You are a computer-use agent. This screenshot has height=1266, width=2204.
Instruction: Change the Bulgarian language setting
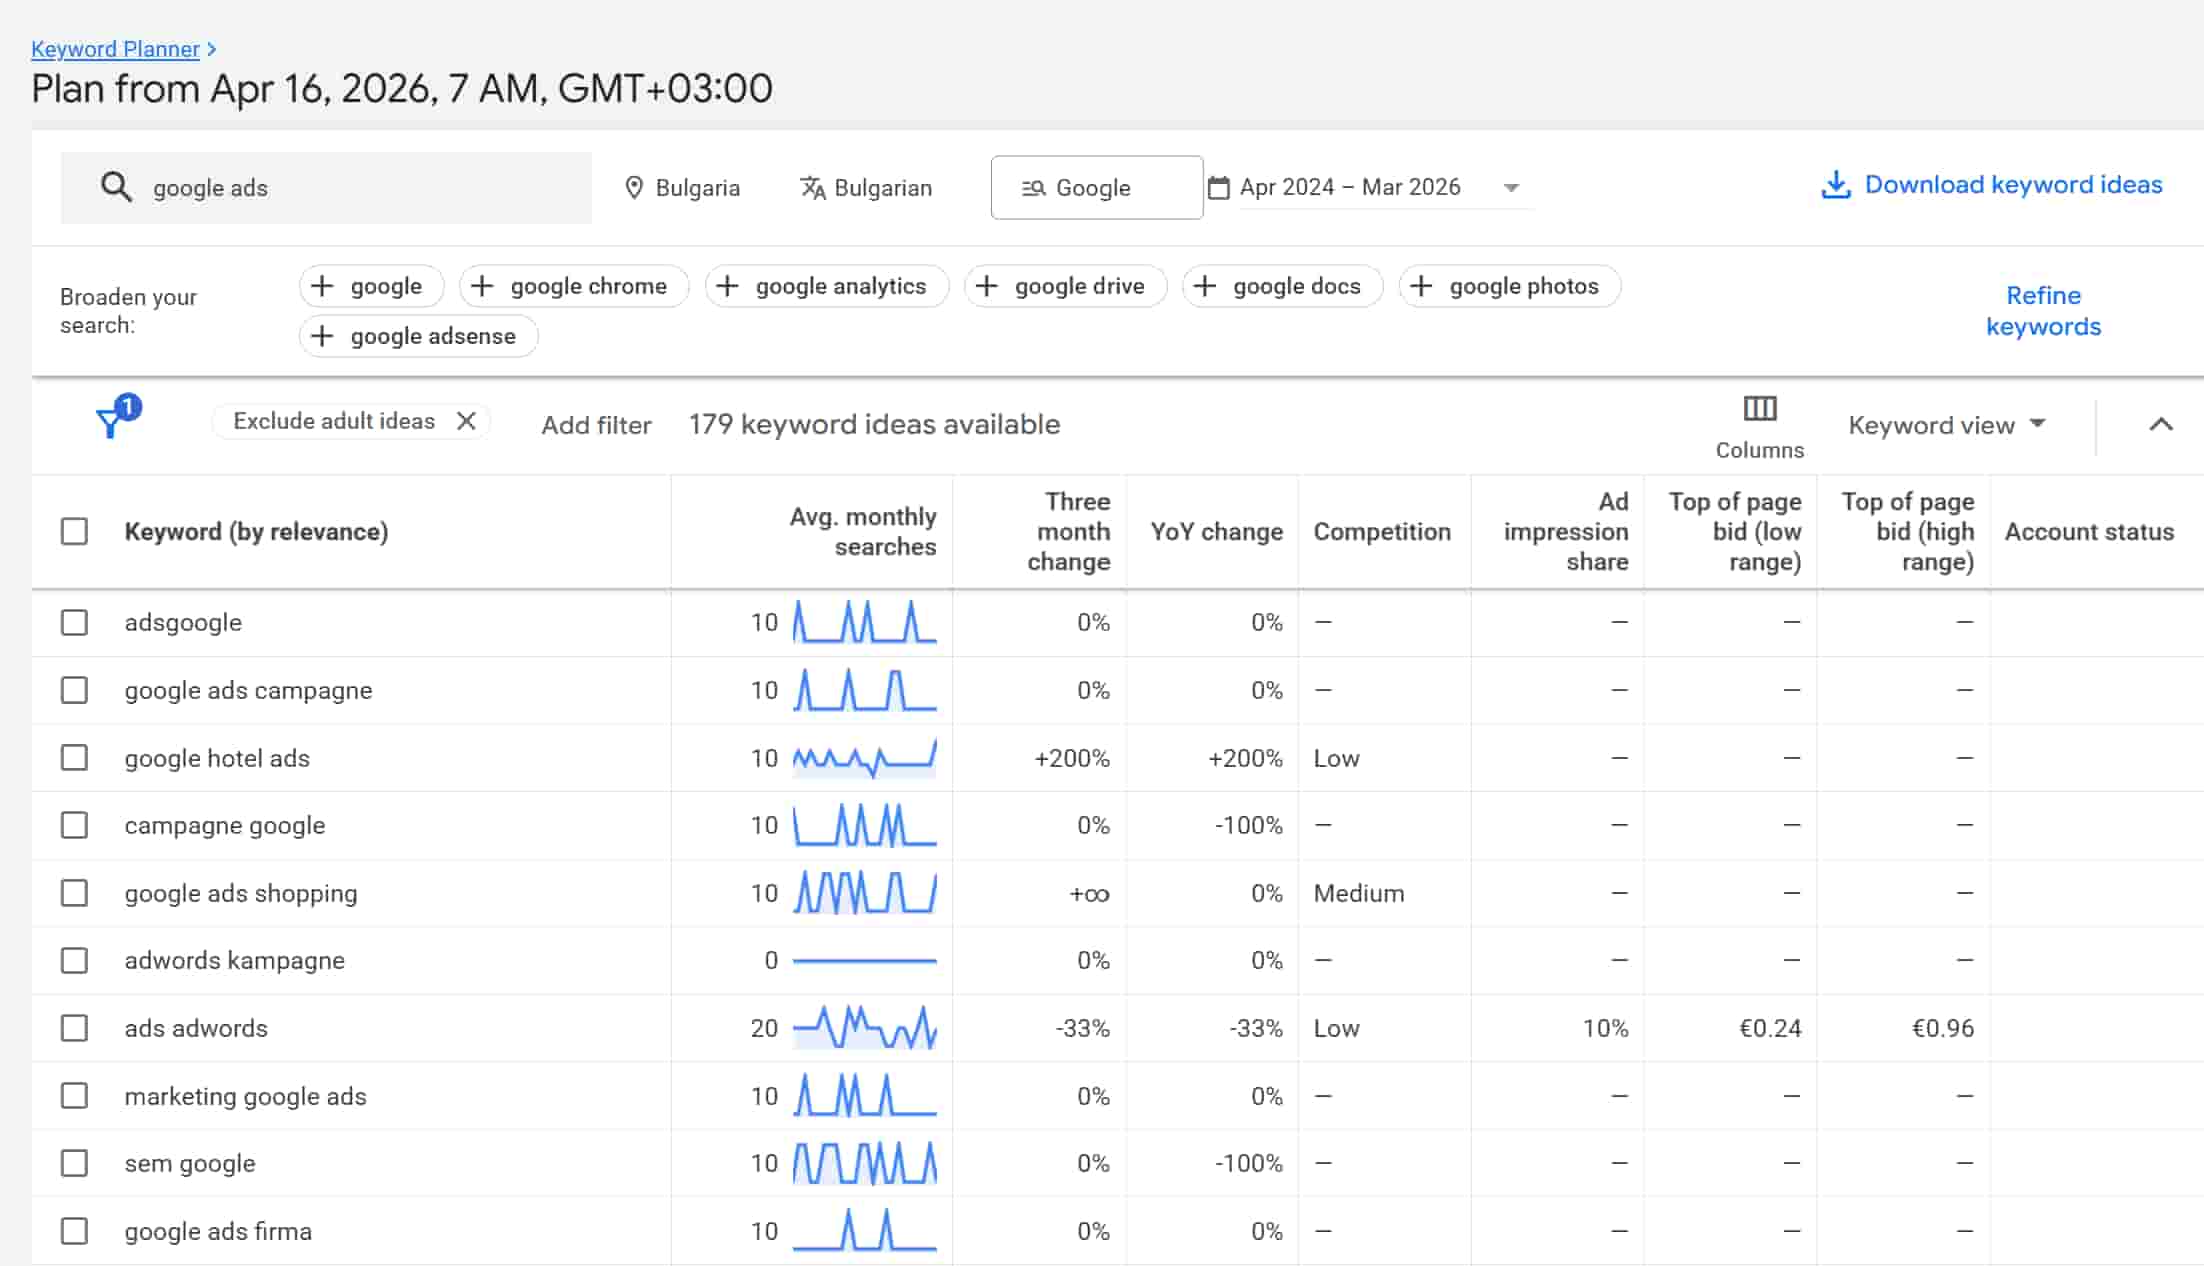point(866,188)
